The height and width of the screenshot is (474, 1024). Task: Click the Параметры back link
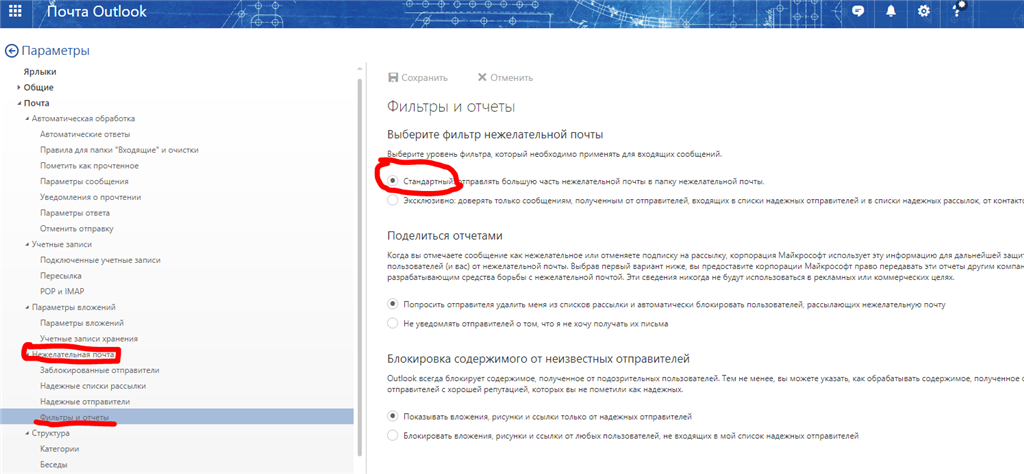[56, 51]
